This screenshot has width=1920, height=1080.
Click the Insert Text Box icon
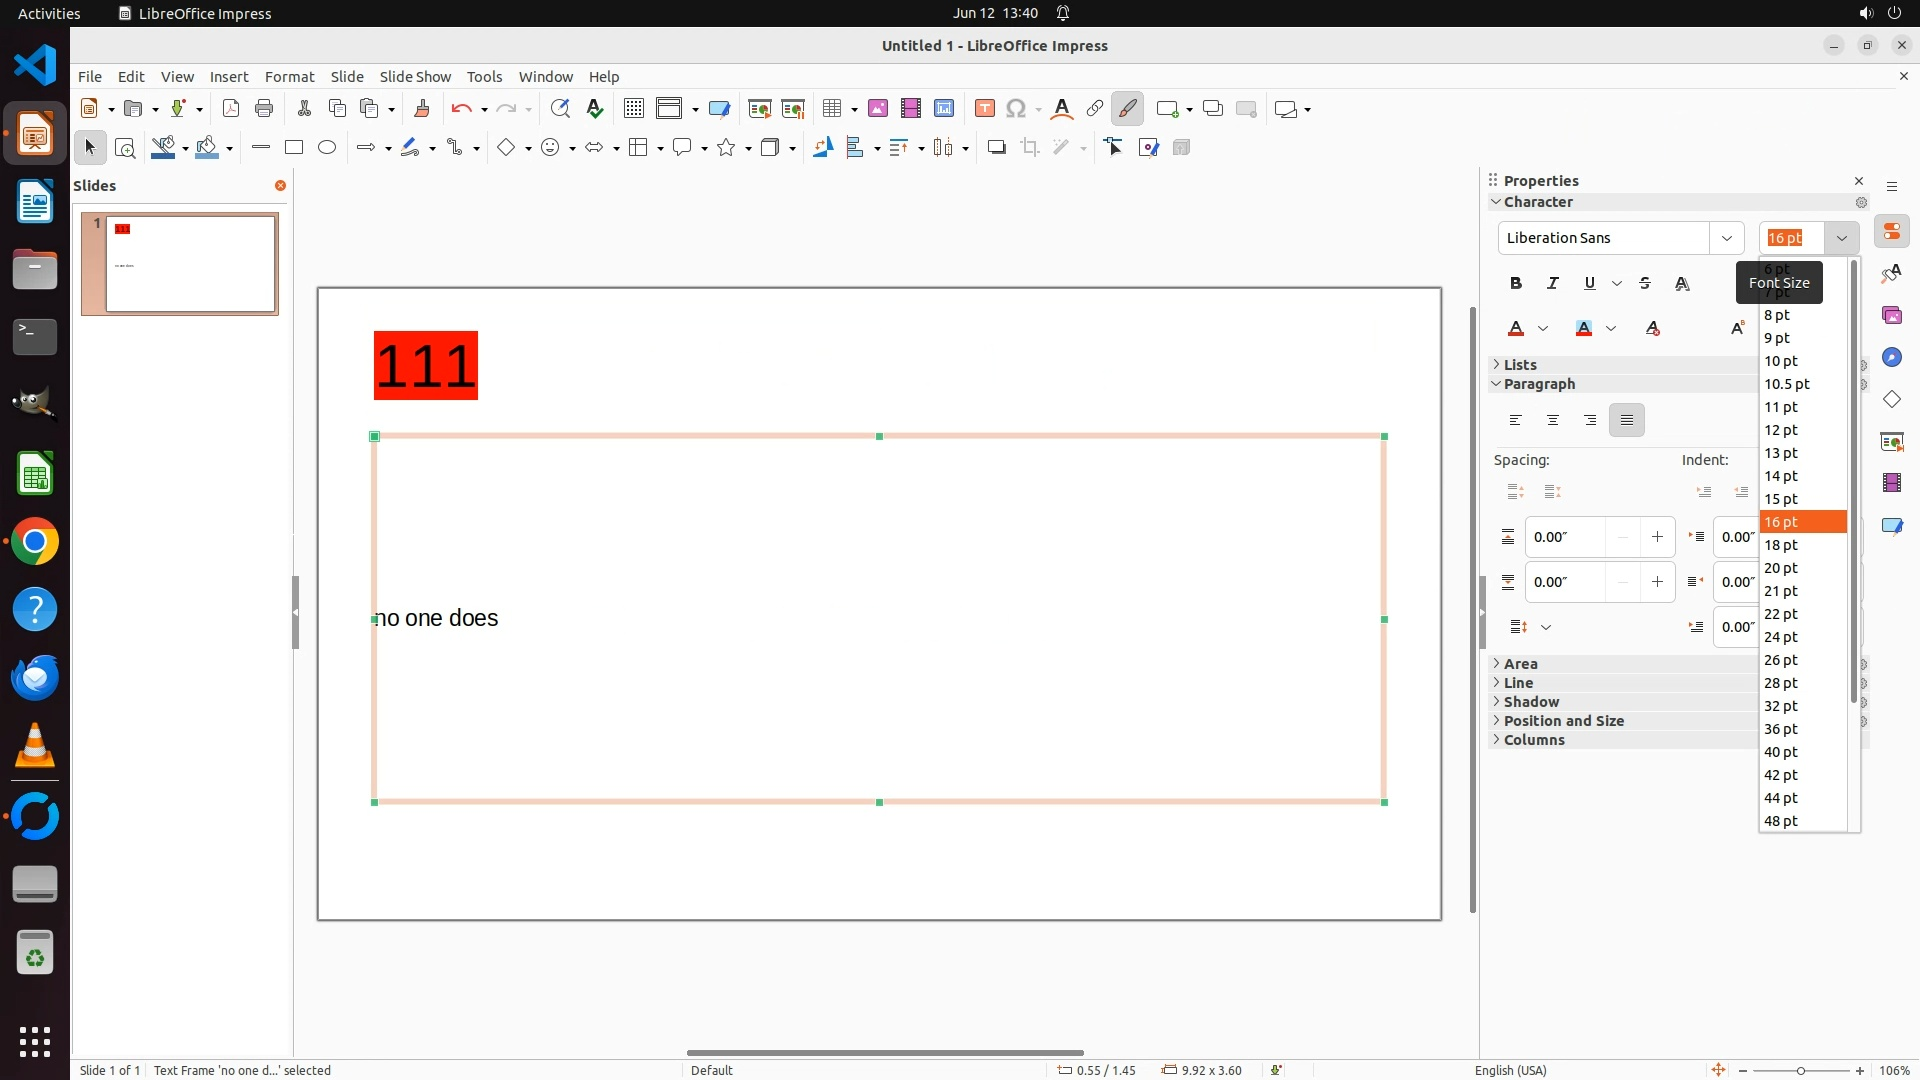984,109
